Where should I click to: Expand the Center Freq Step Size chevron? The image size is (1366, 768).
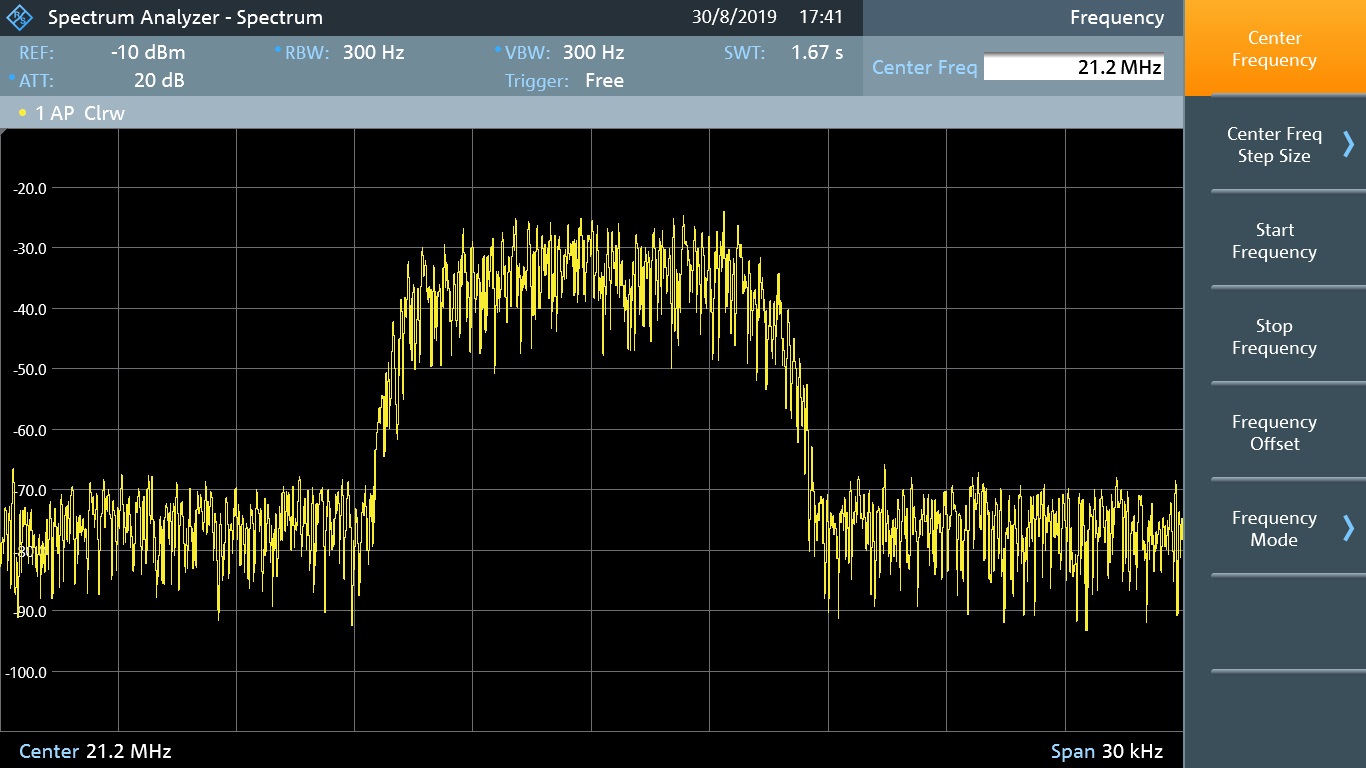tap(1348, 145)
